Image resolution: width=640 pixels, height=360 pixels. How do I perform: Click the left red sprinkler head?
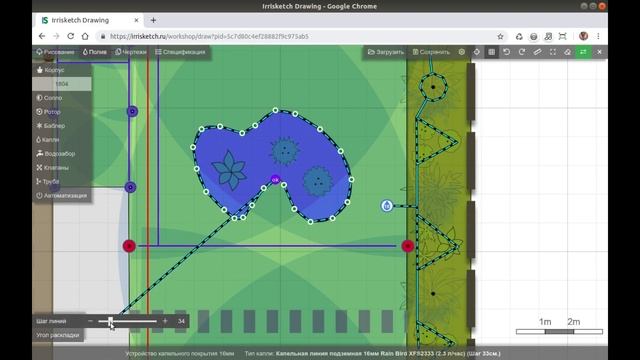tap(129, 246)
